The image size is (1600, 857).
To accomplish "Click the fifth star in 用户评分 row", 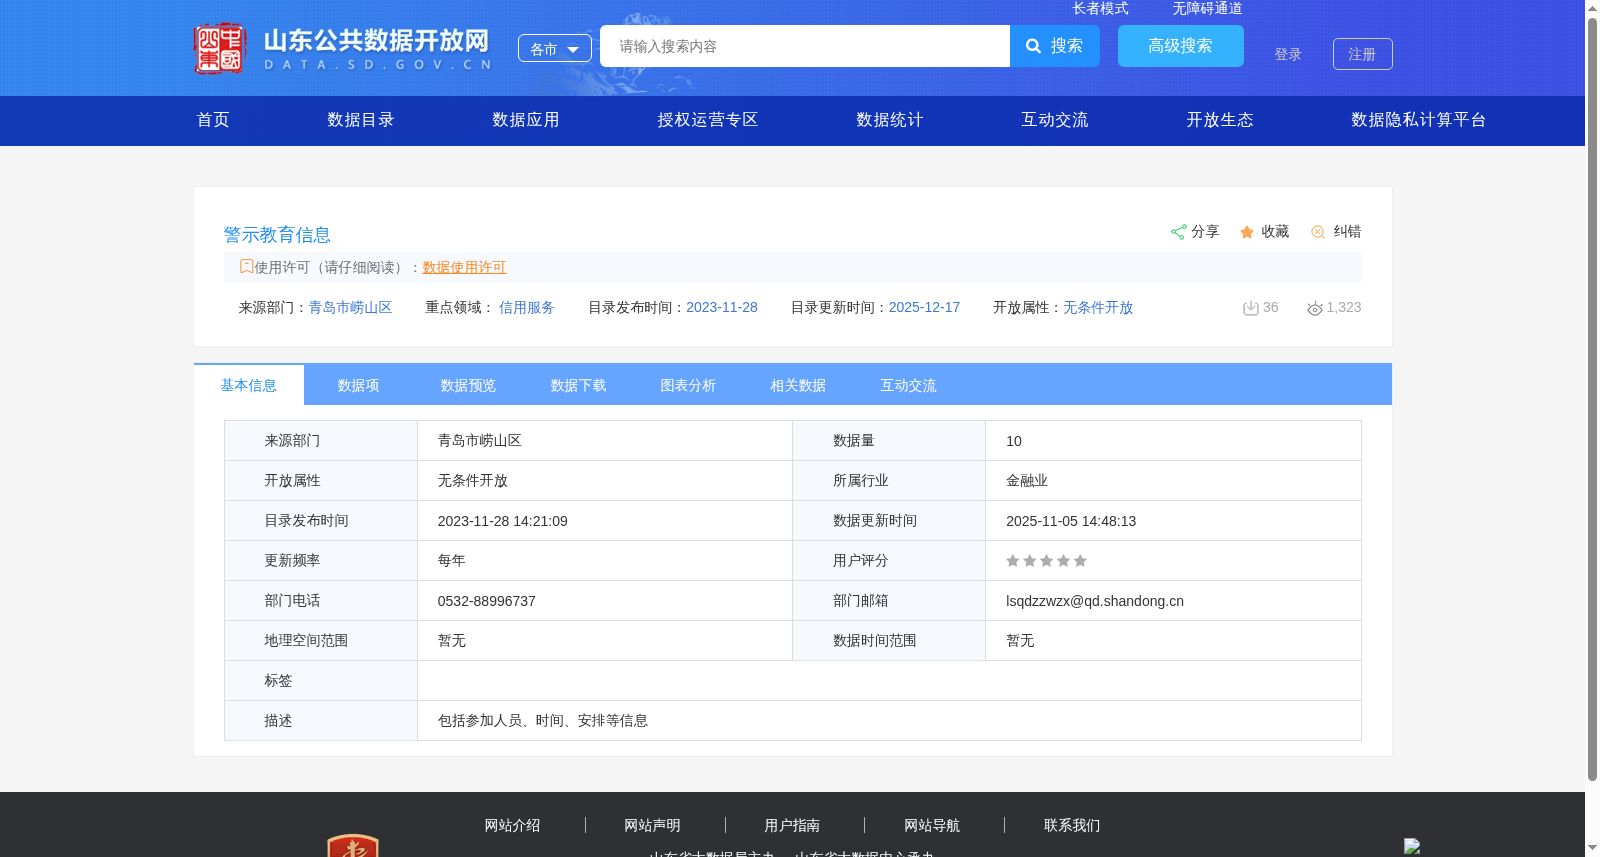I will [x=1080, y=561].
